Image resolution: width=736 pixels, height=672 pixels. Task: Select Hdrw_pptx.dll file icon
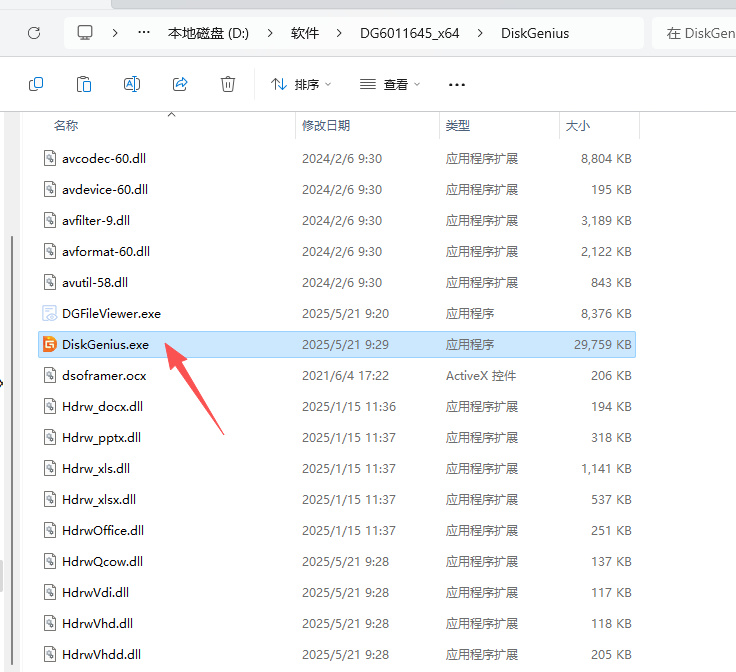click(x=50, y=437)
